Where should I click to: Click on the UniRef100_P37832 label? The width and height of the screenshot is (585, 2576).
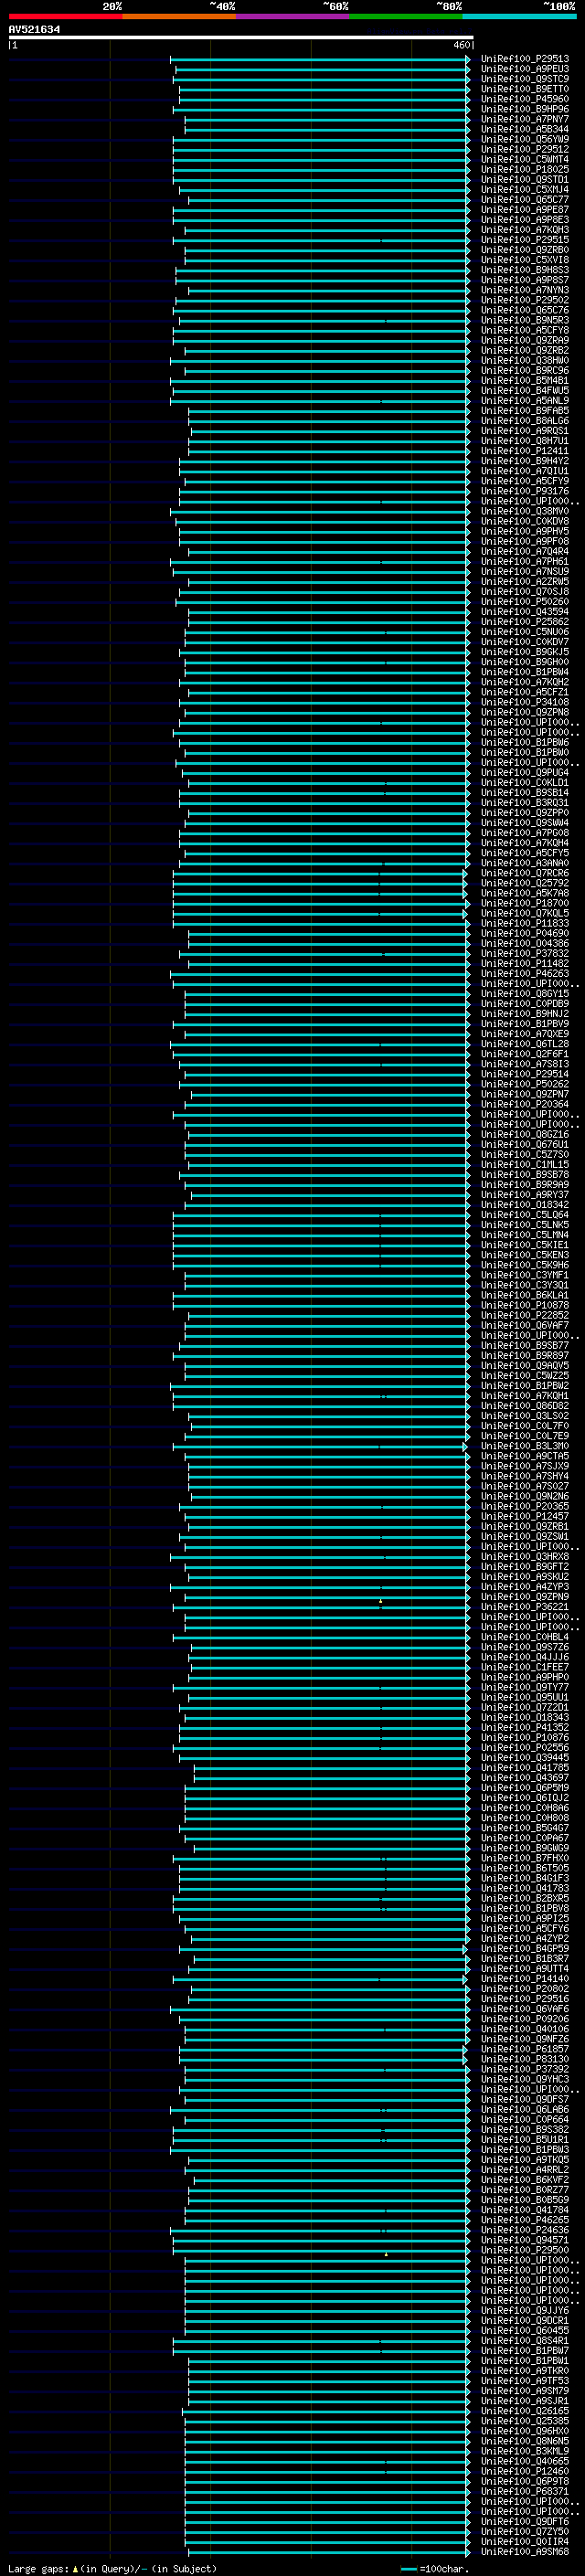(524, 953)
